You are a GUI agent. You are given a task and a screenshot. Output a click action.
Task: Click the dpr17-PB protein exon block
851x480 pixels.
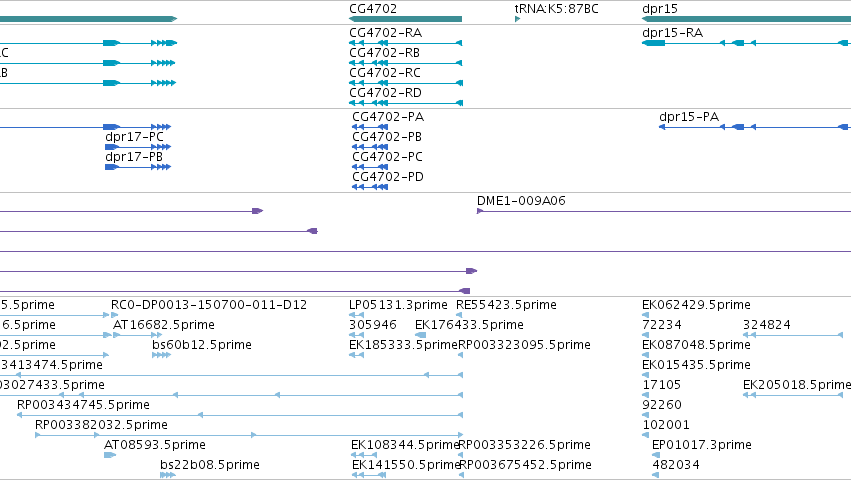coord(112,167)
